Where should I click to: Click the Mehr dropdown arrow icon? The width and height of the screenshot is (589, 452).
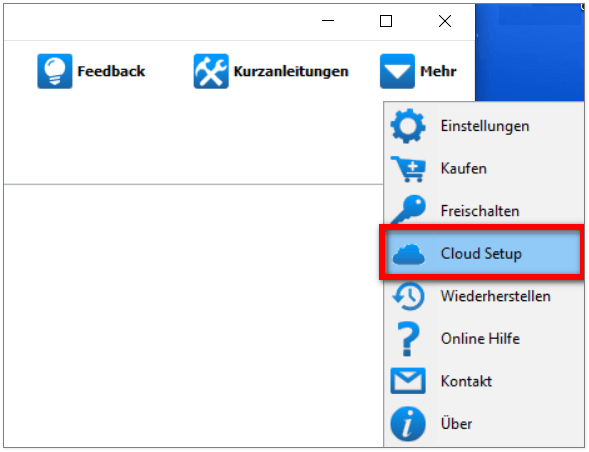[397, 71]
